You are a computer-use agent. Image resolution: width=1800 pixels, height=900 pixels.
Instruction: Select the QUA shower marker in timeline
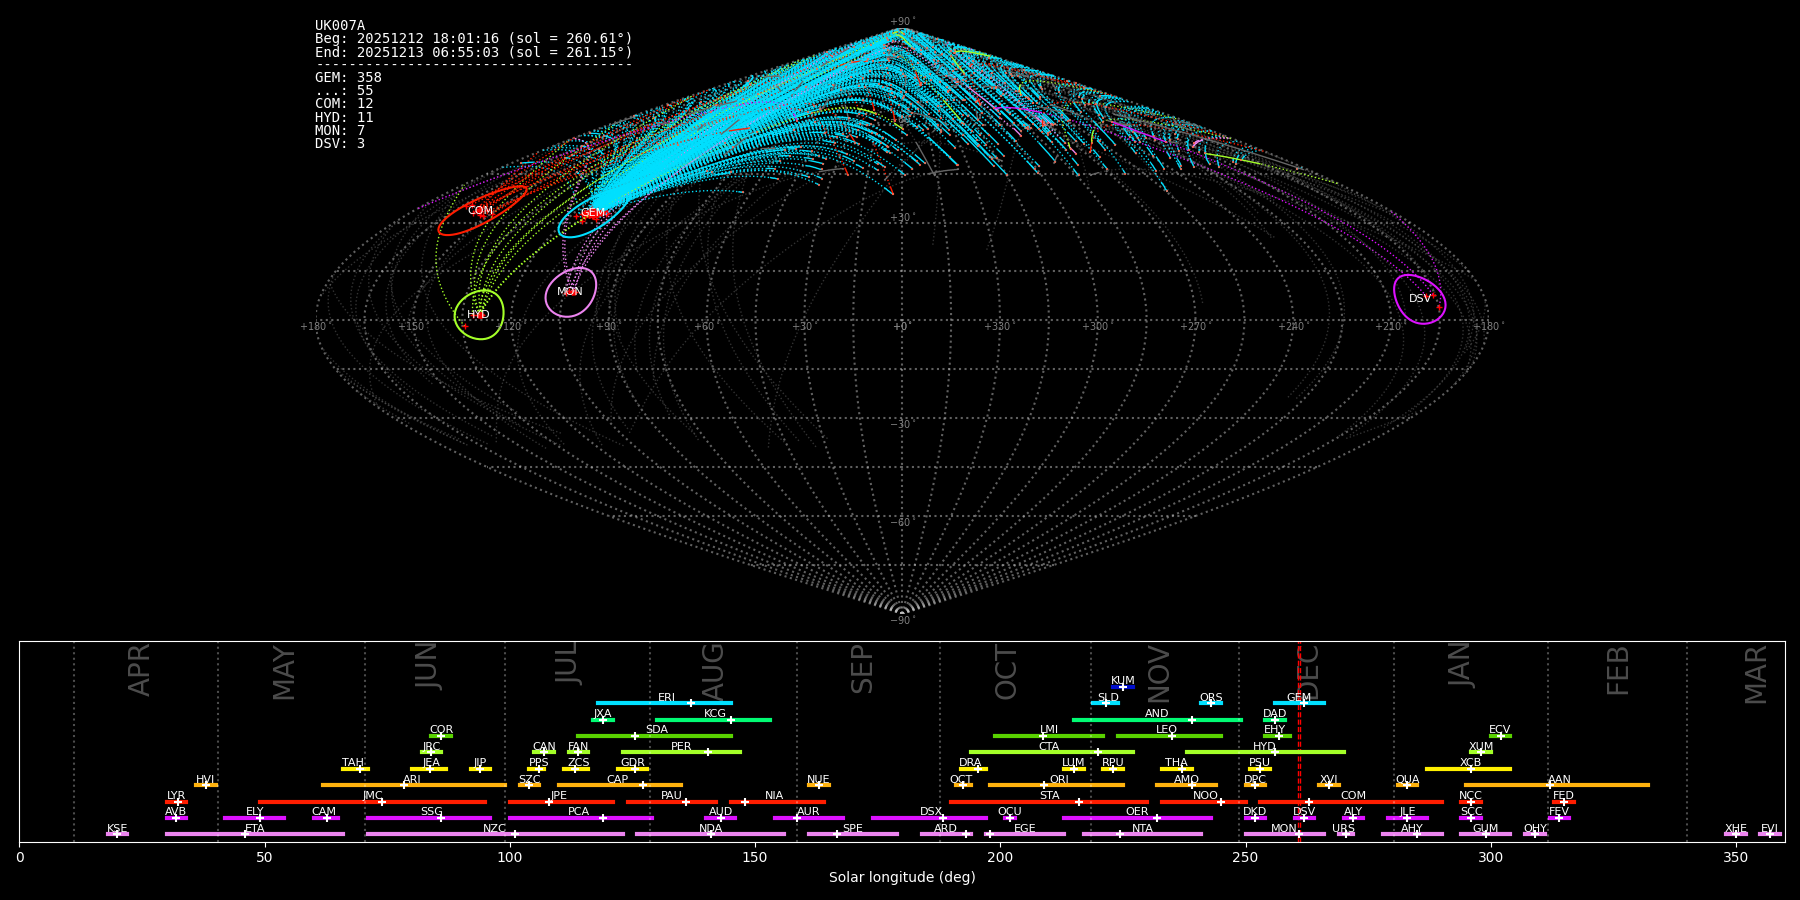click(1407, 785)
